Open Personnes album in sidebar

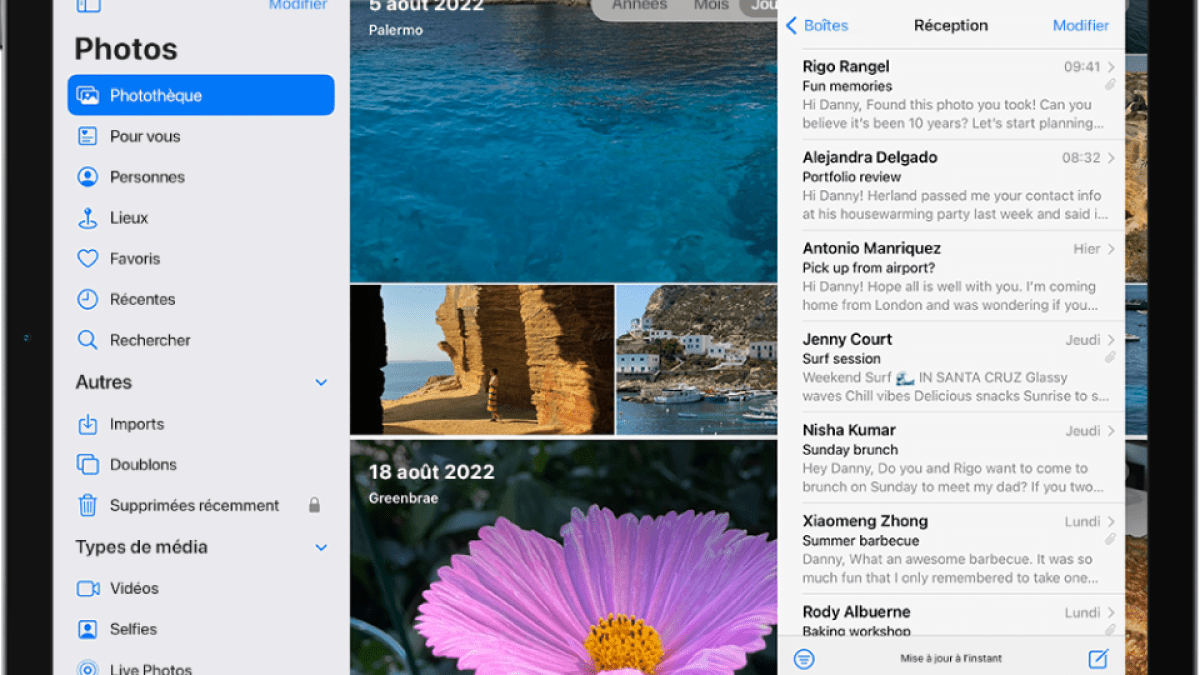point(146,177)
